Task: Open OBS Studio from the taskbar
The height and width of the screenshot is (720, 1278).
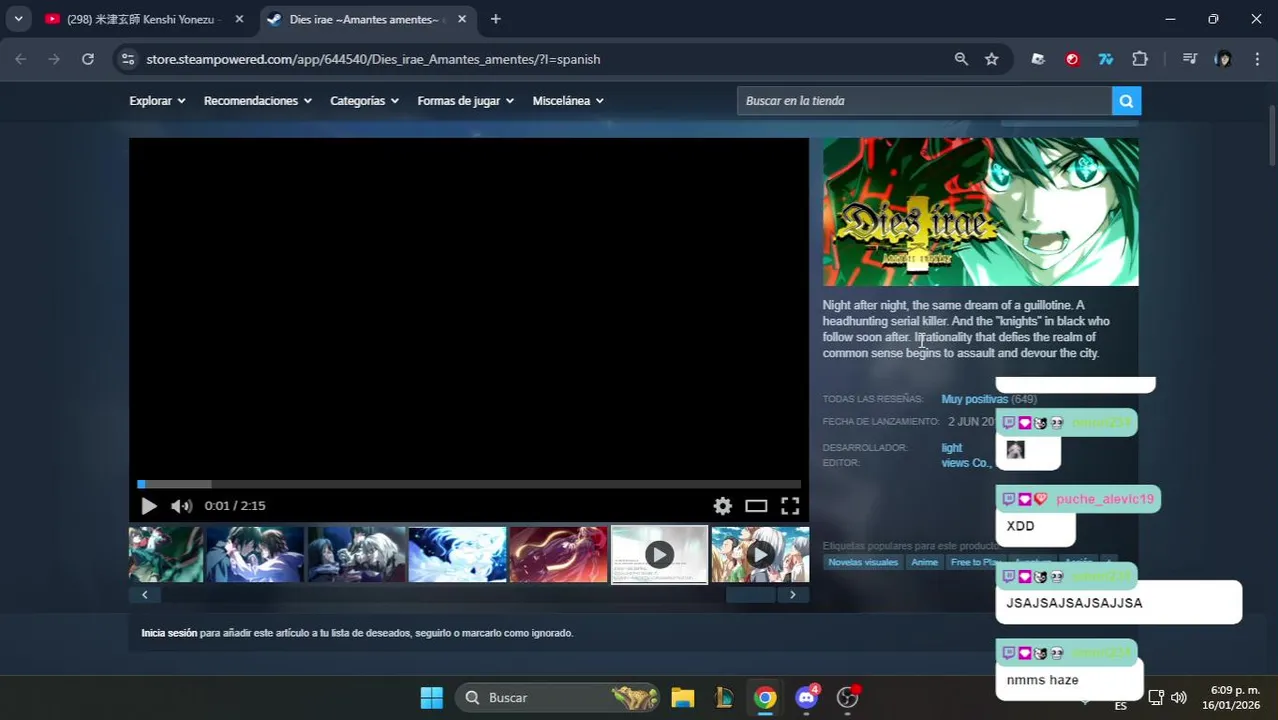Action: (848, 698)
